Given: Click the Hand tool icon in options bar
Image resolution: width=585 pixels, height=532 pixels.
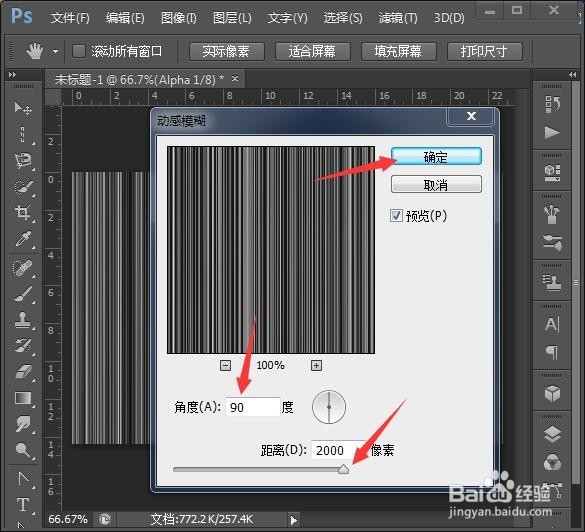Looking at the screenshot, I should (35, 51).
